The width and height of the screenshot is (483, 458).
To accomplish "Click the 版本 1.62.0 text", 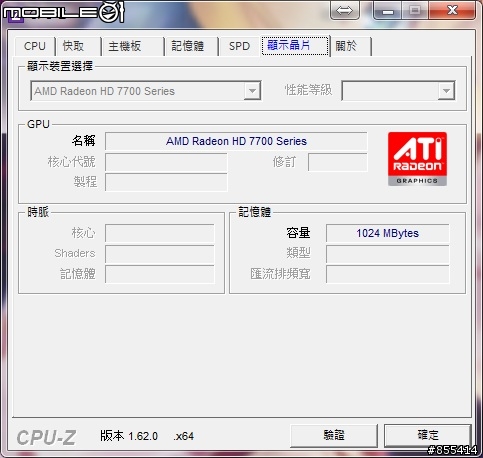I will point(129,436).
